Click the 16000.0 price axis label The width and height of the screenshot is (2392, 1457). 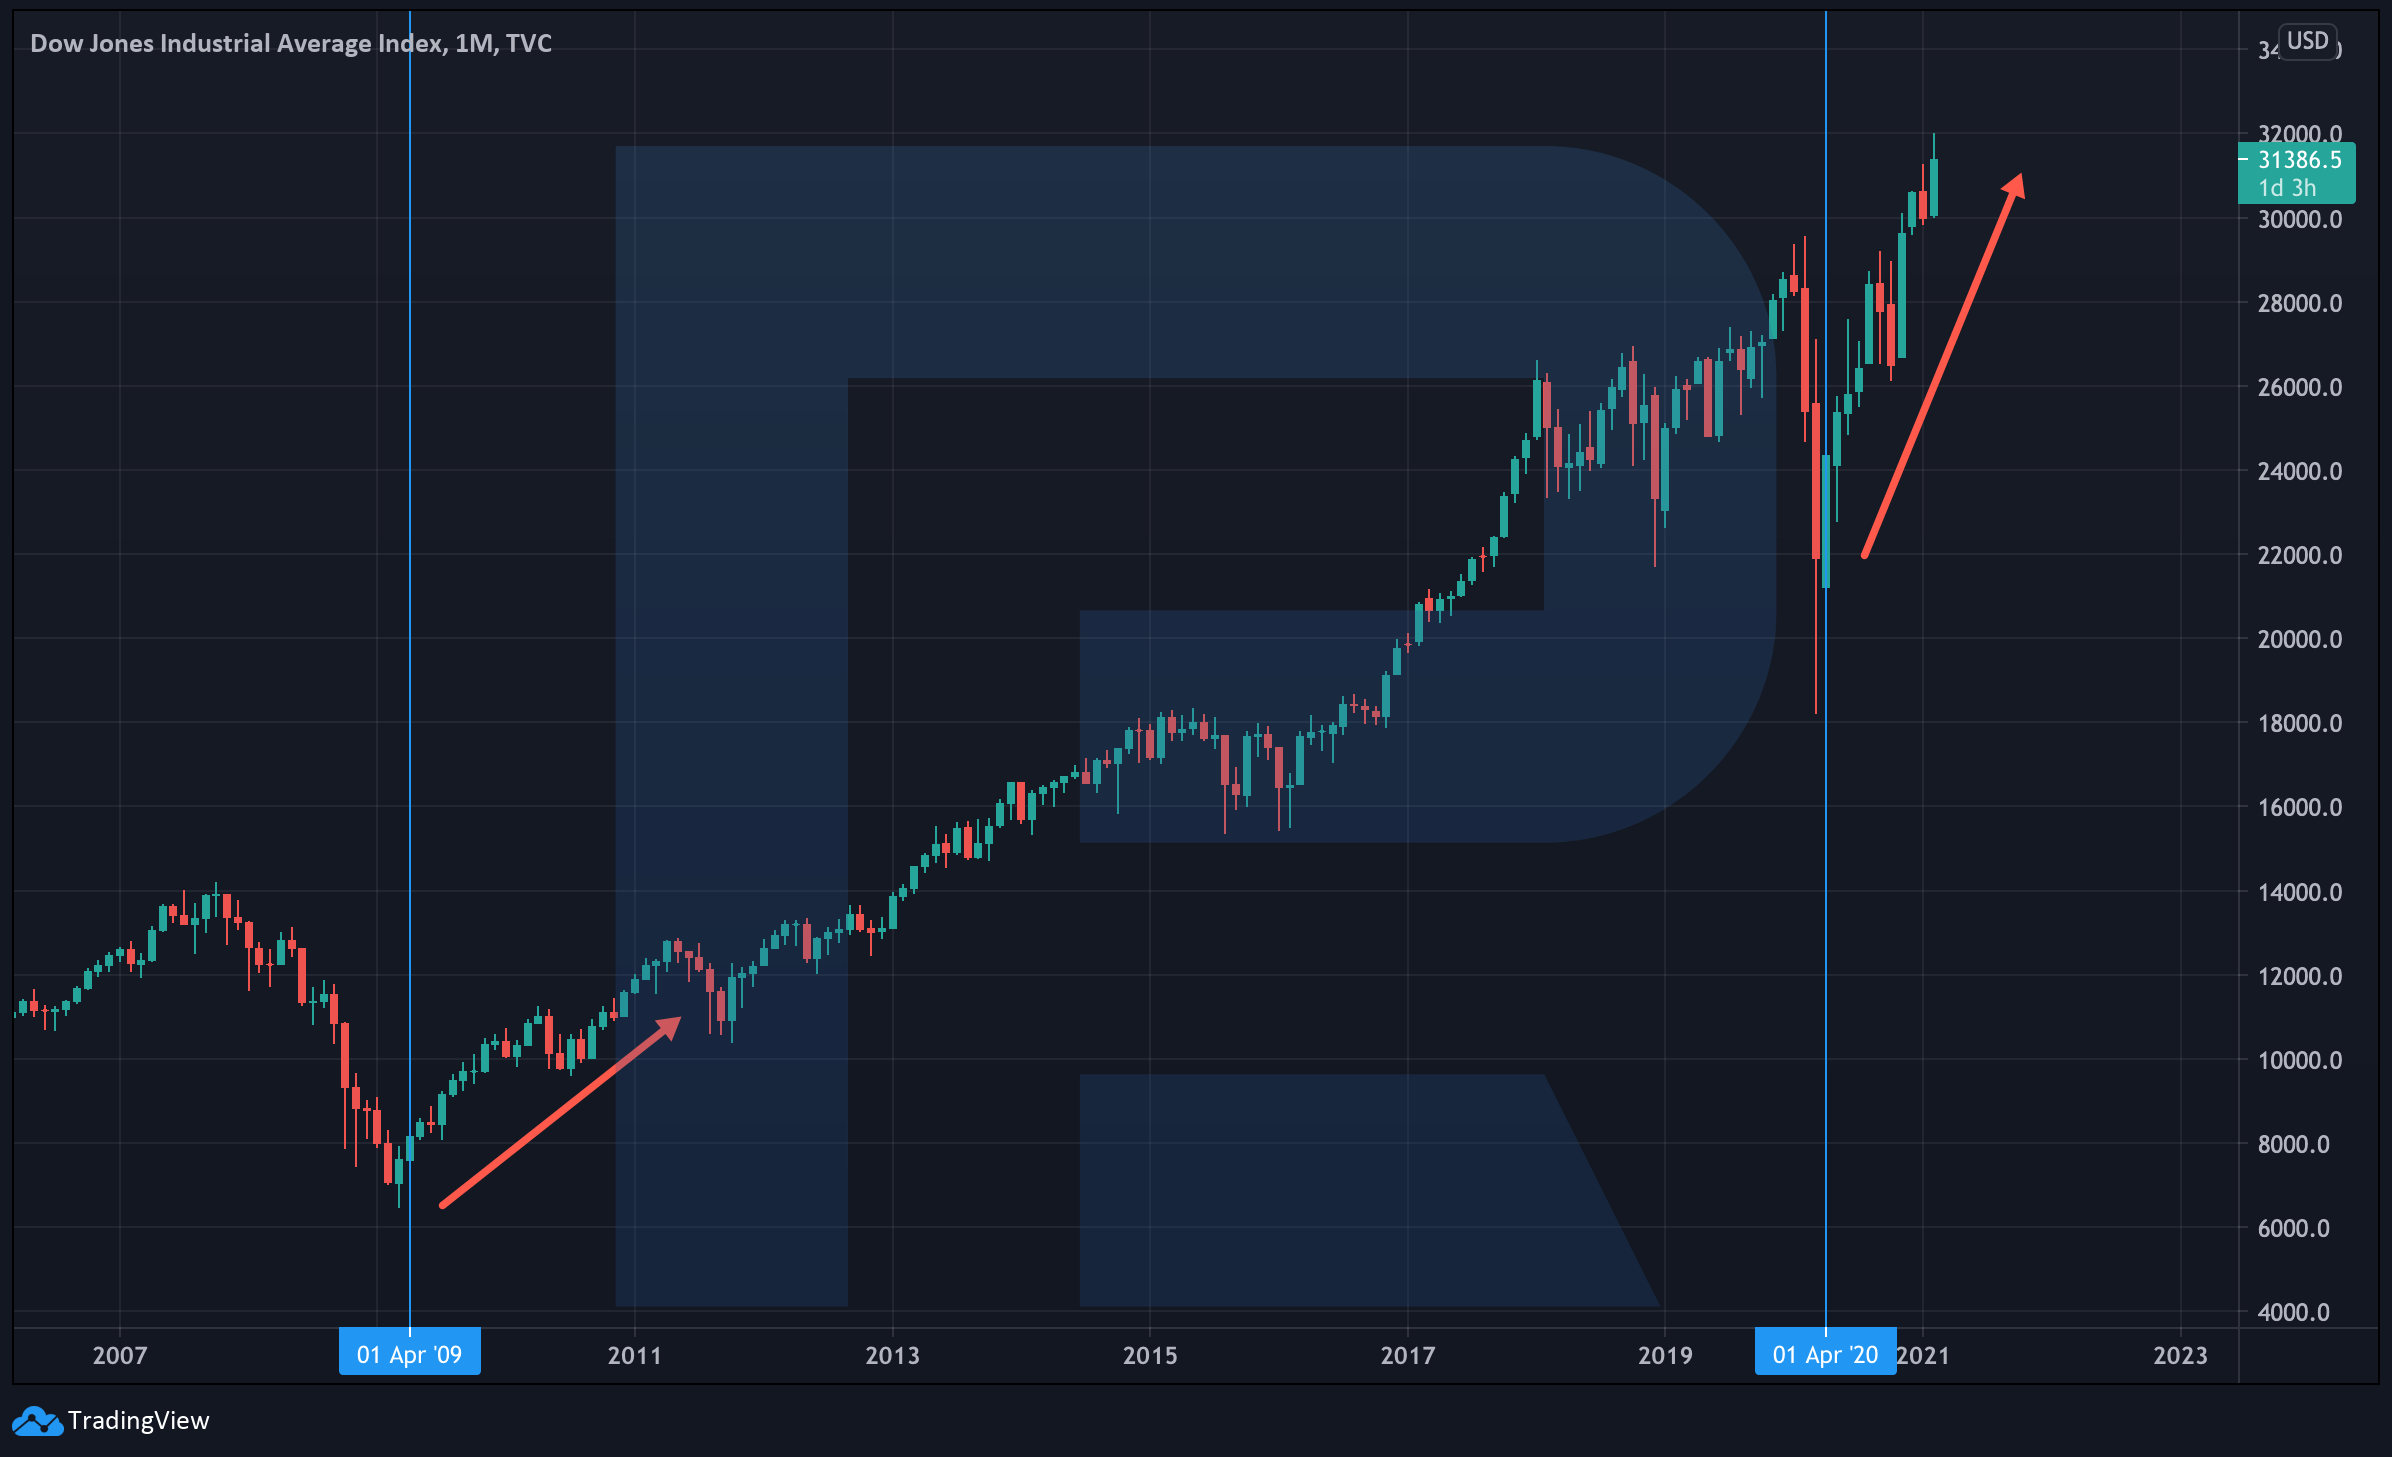[x=2300, y=808]
